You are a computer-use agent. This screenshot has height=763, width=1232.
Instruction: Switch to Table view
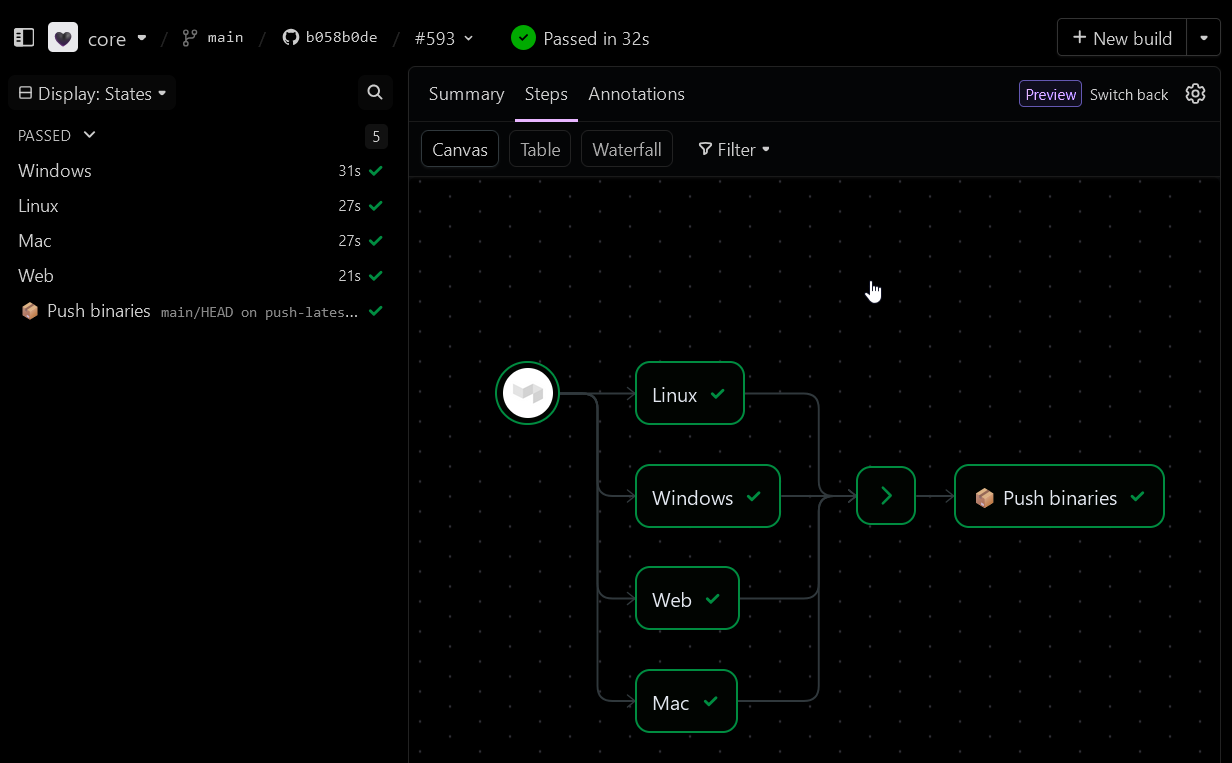tap(540, 150)
